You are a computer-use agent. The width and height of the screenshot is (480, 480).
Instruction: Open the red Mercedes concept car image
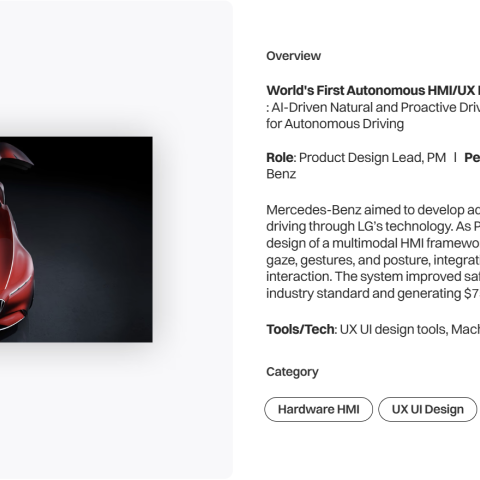click(x=76, y=239)
